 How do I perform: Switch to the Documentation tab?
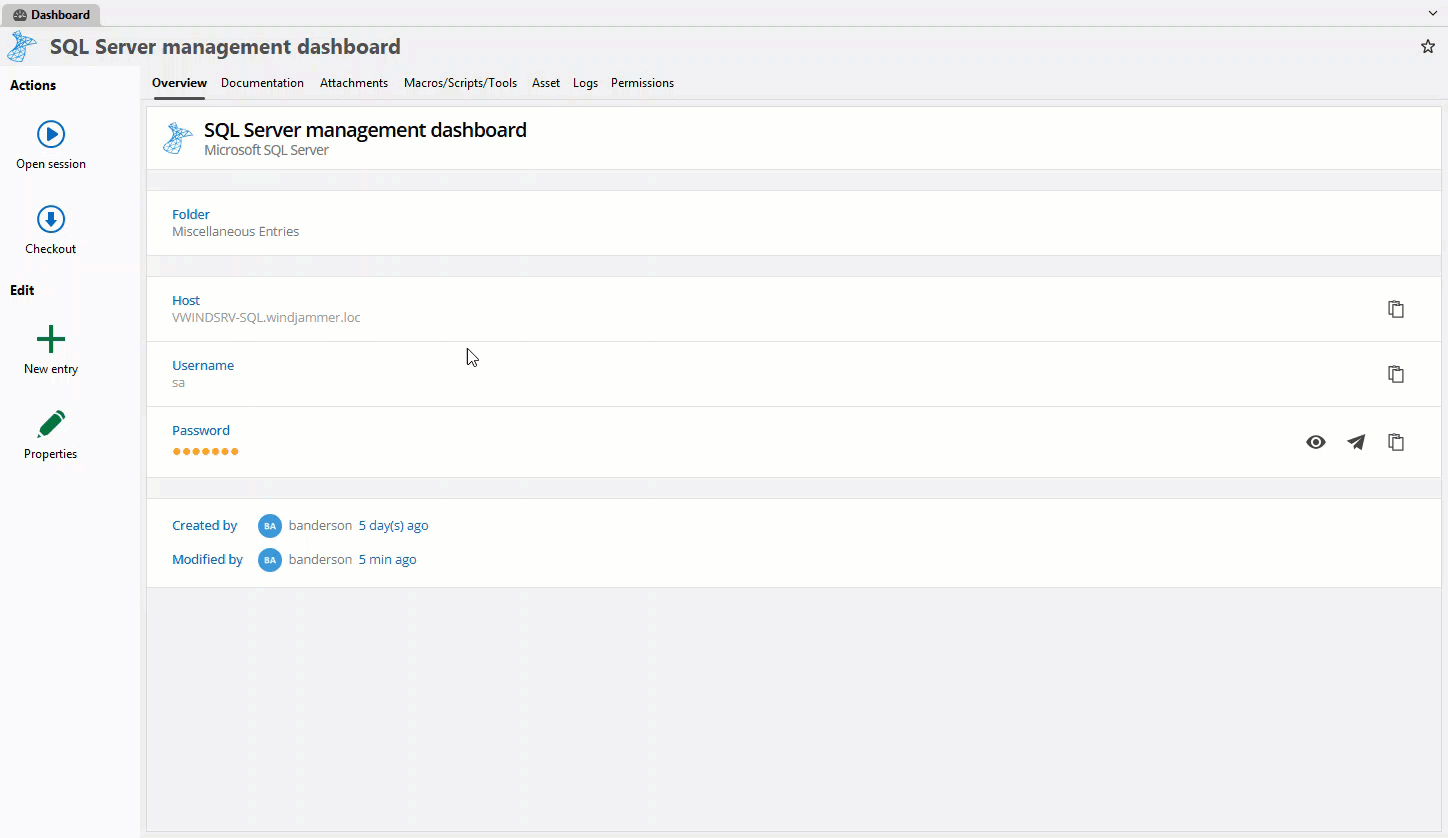262,83
